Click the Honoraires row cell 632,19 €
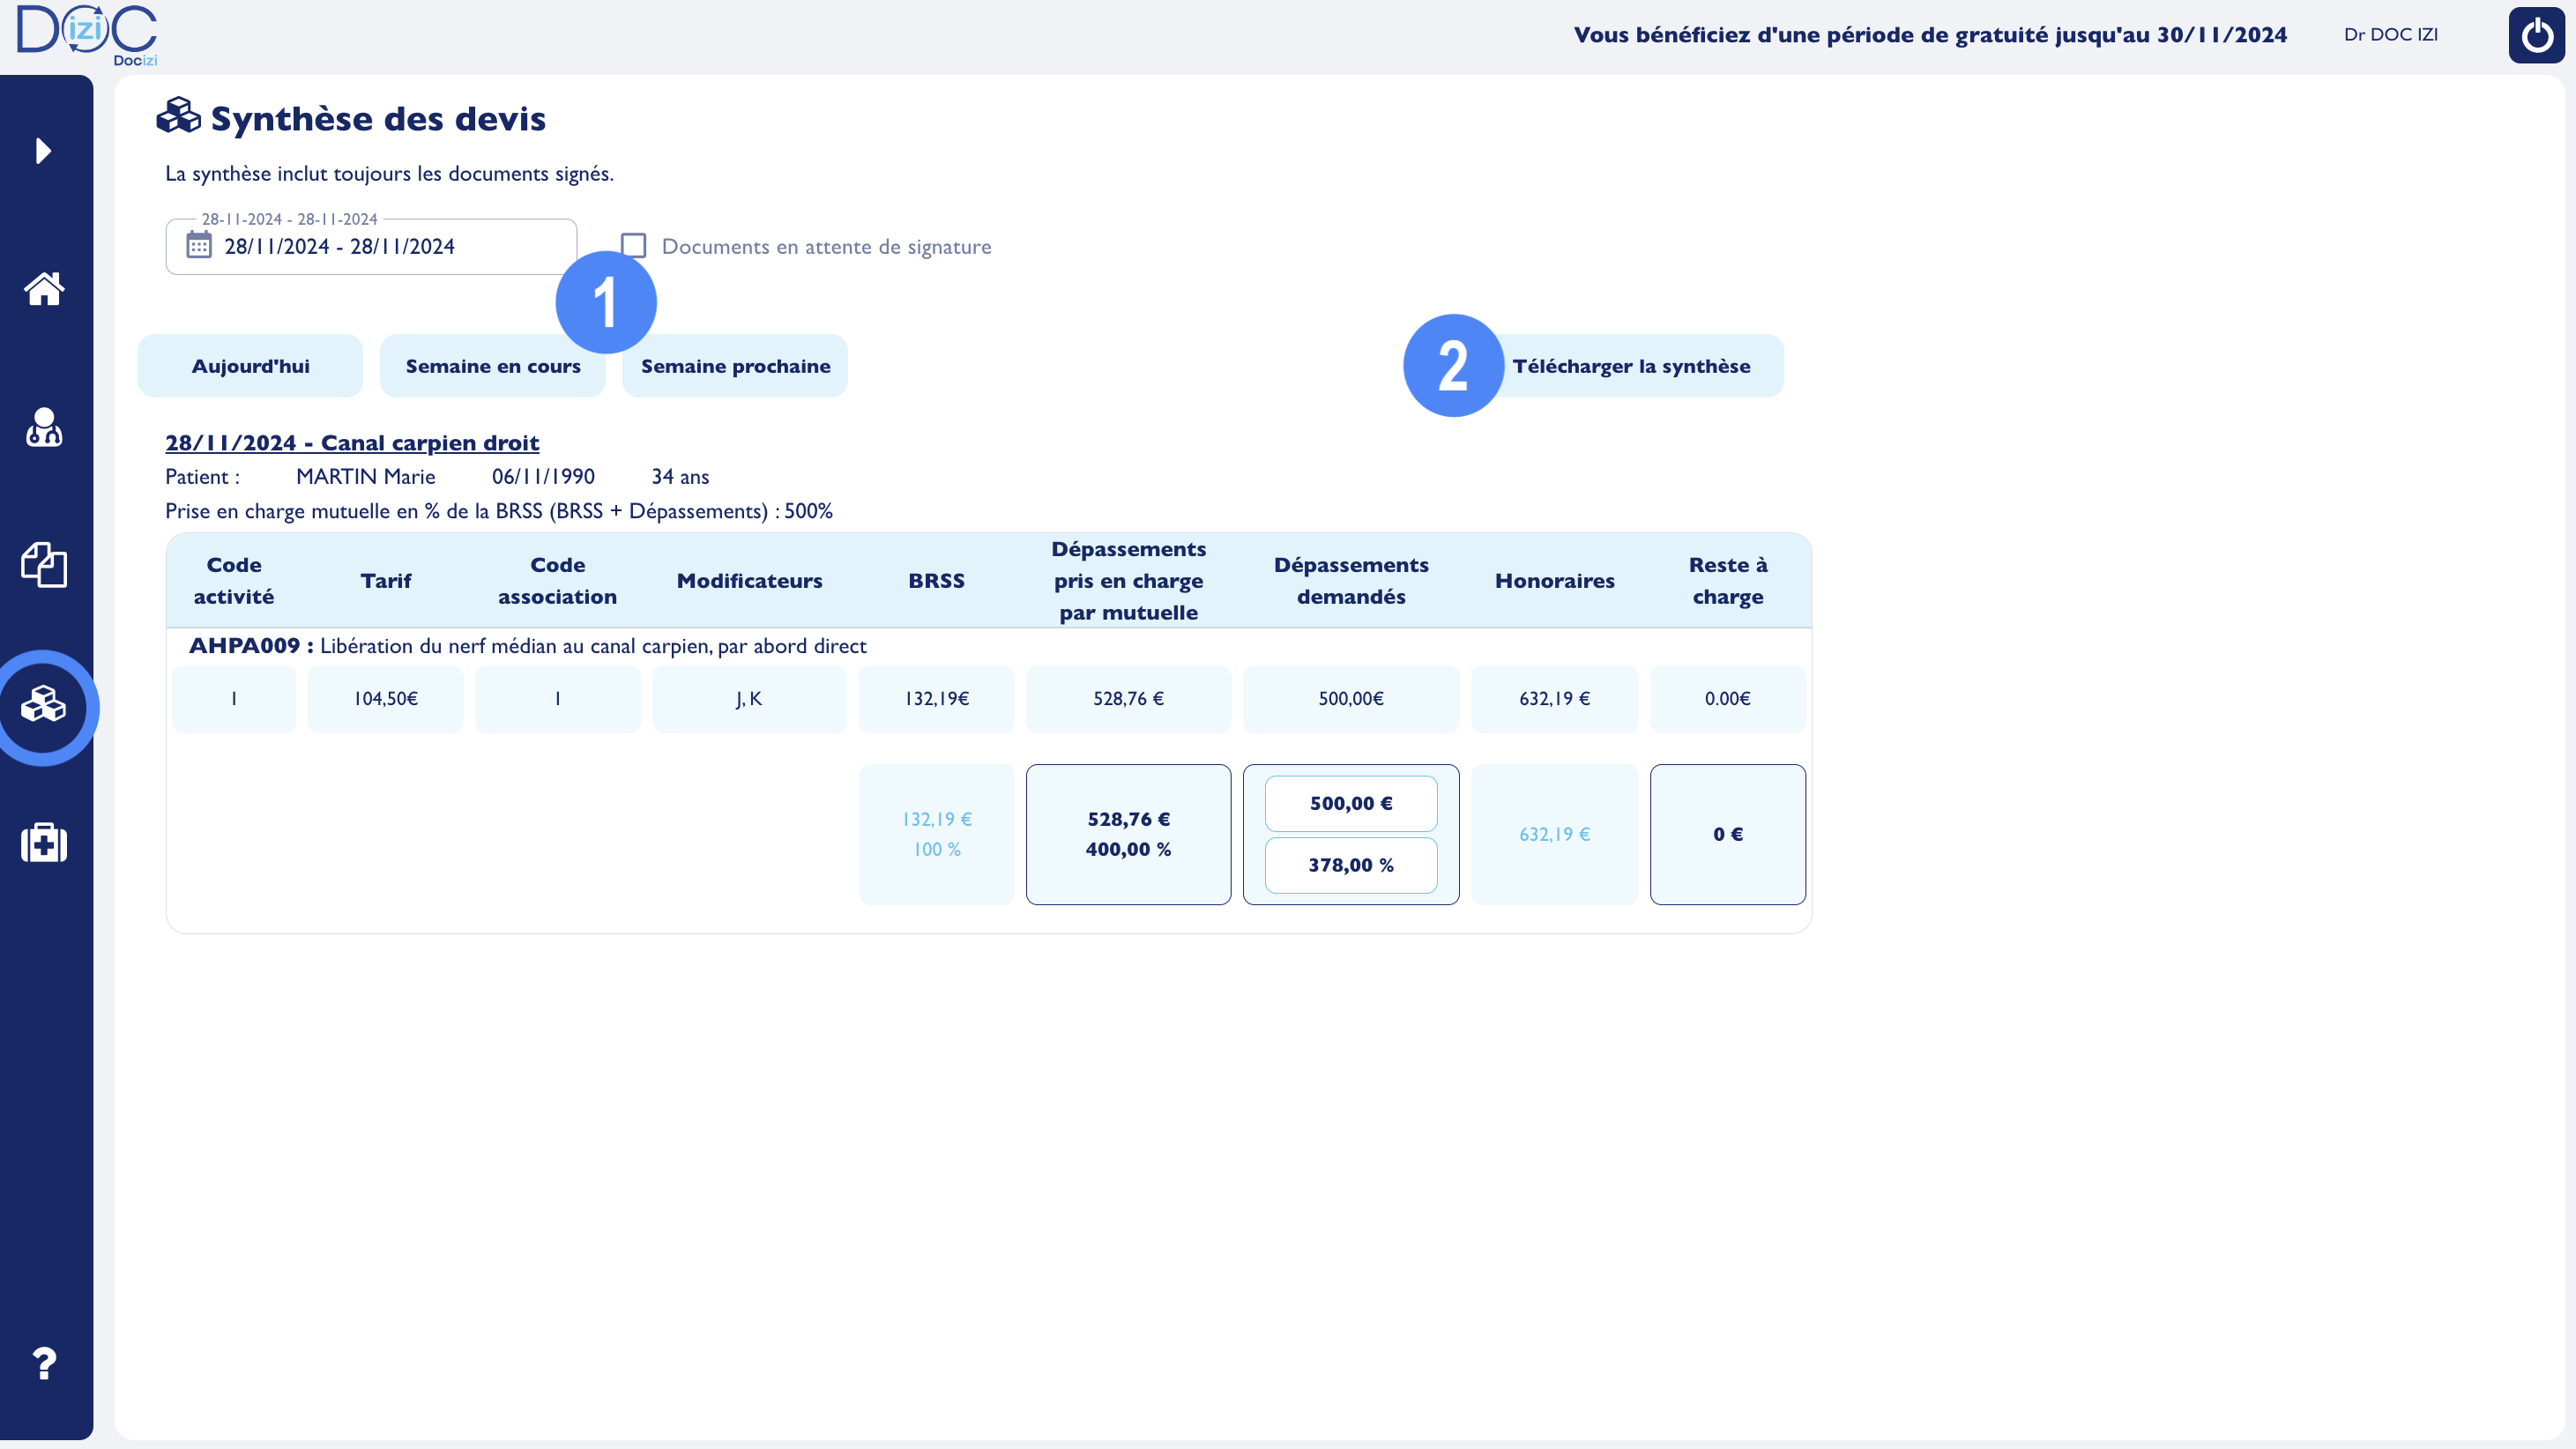This screenshot has width=2576, height=1449. pos(1555,699)
